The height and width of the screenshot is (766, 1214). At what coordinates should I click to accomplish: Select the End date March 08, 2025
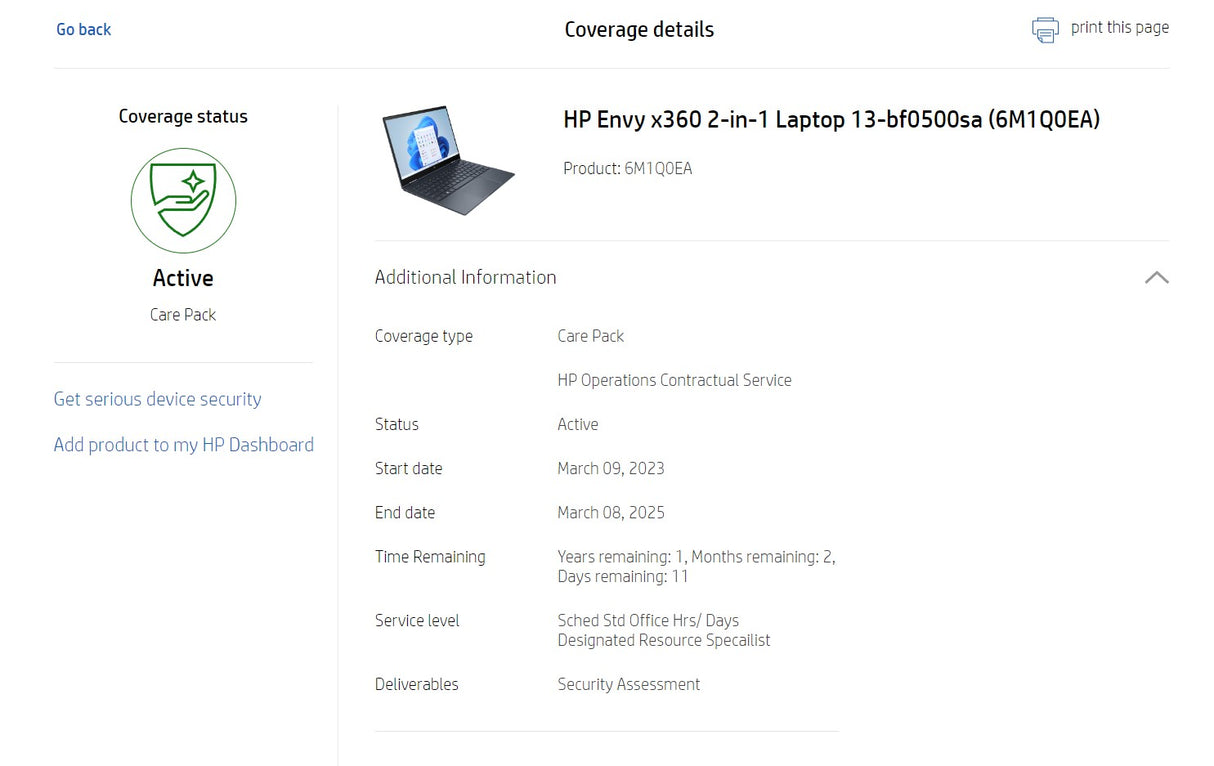tap(611, 512)
